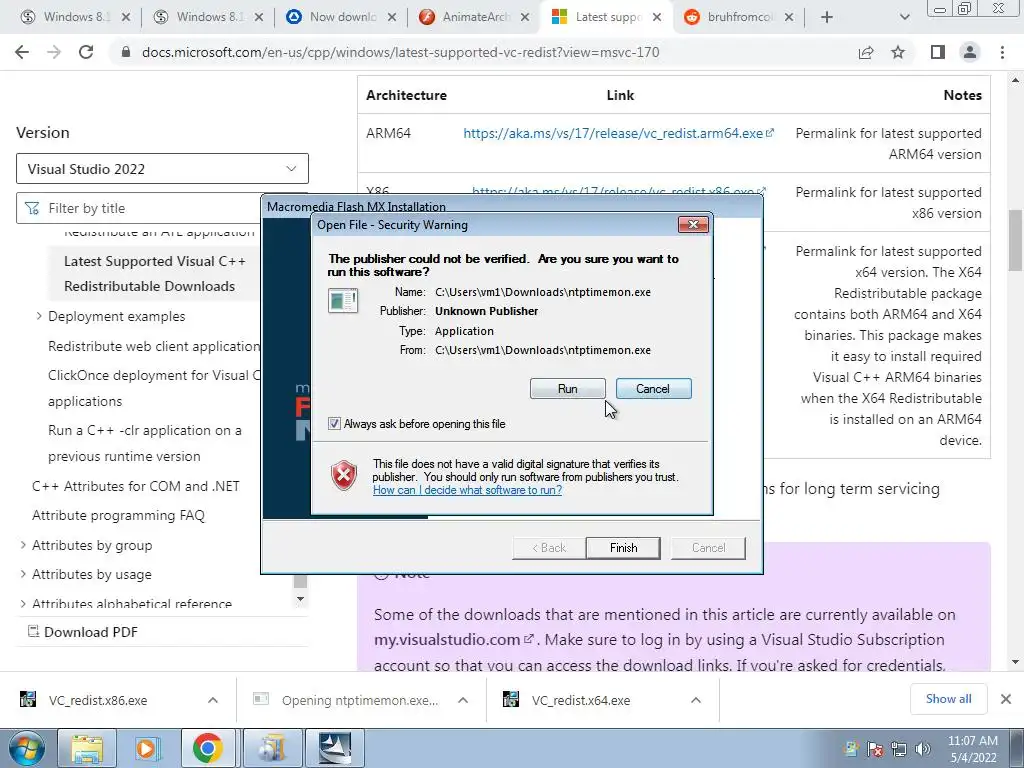Open Windows Explorer from the taskbar
Image resolution: width=1024 pixels, height=768 pixels.
click(x=86, y=748)
